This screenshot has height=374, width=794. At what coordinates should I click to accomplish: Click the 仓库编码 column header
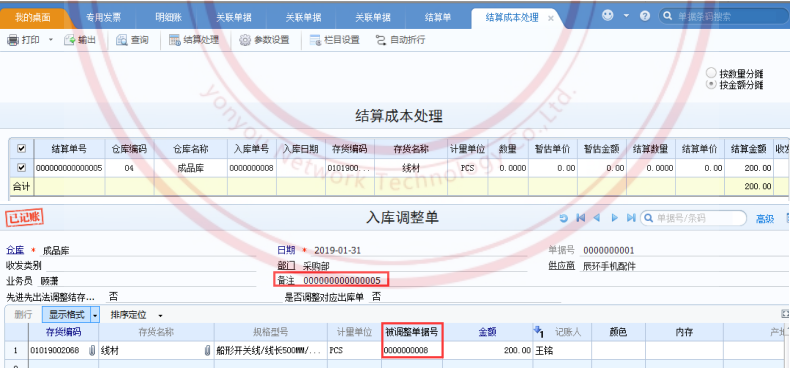[129, 149]
